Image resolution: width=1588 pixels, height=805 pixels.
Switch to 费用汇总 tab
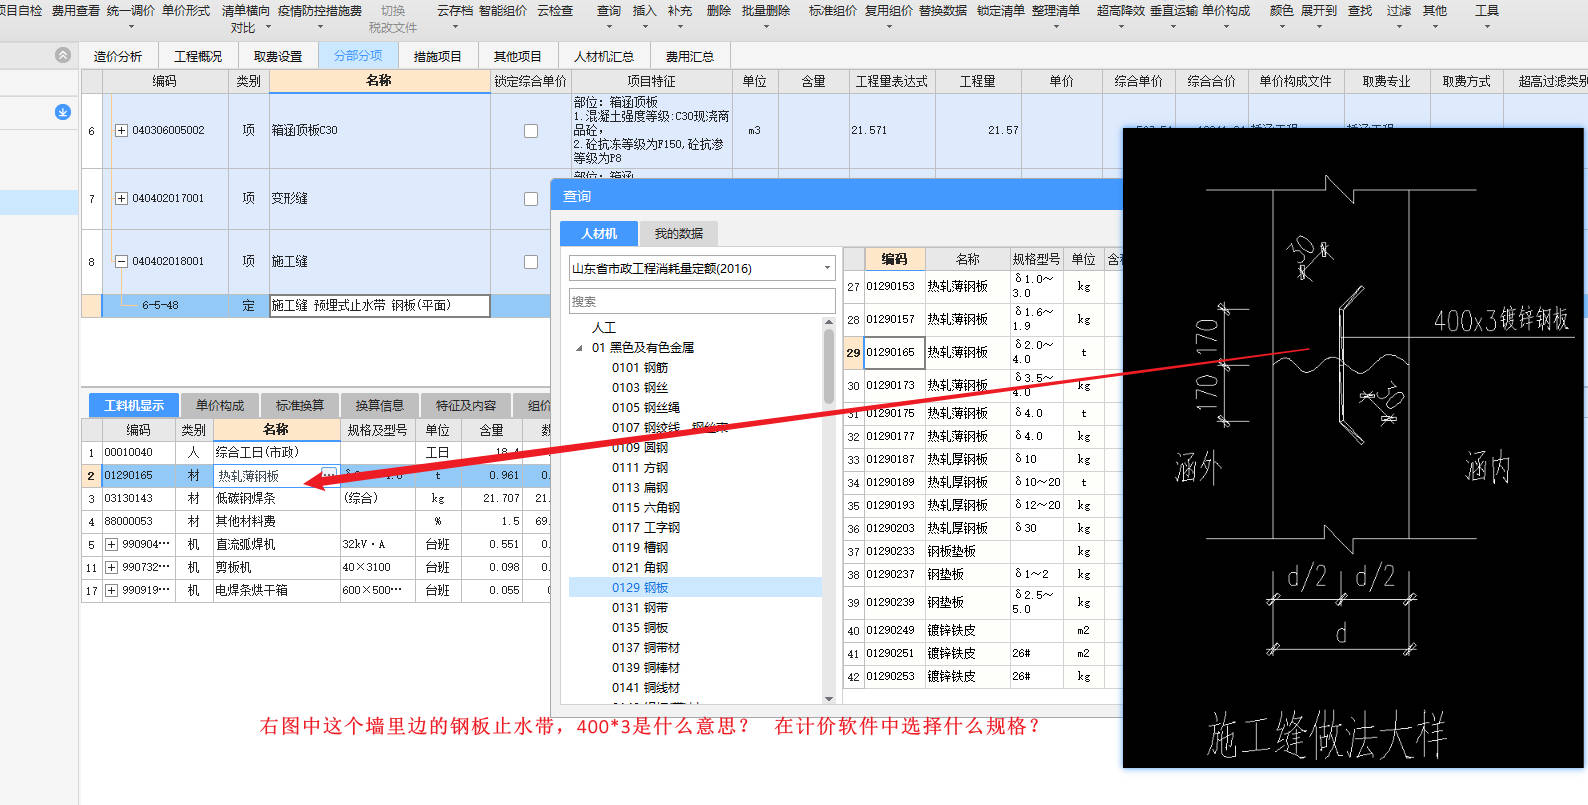coord(690,56)
